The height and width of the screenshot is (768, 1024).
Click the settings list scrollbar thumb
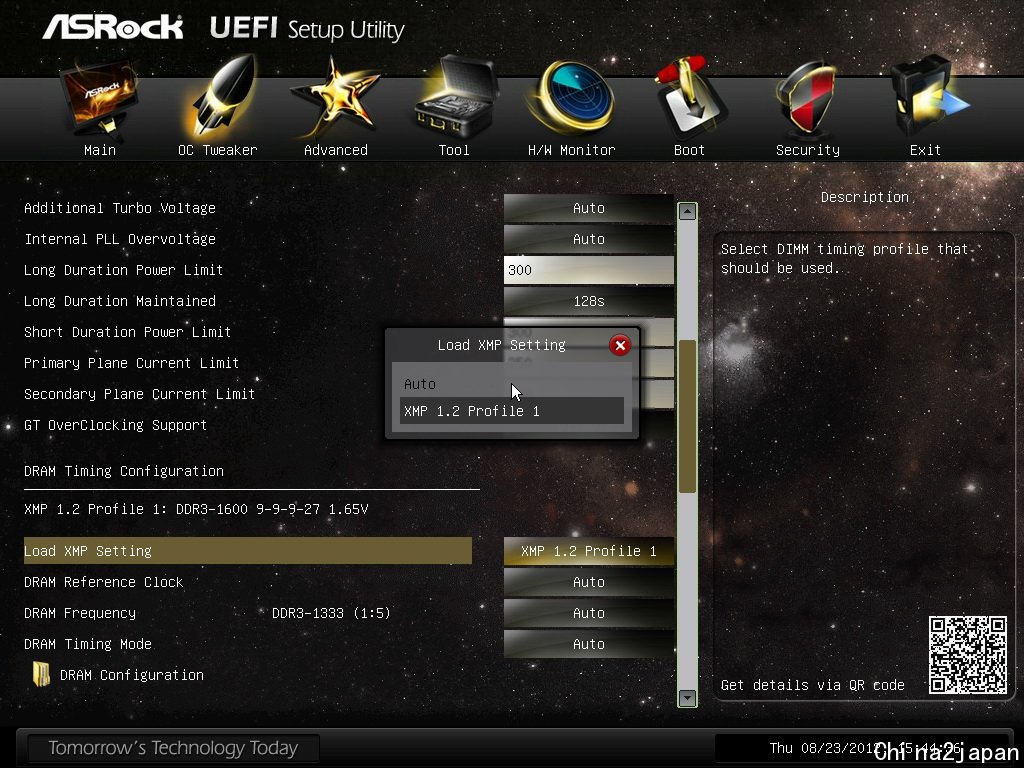point(687,417)
